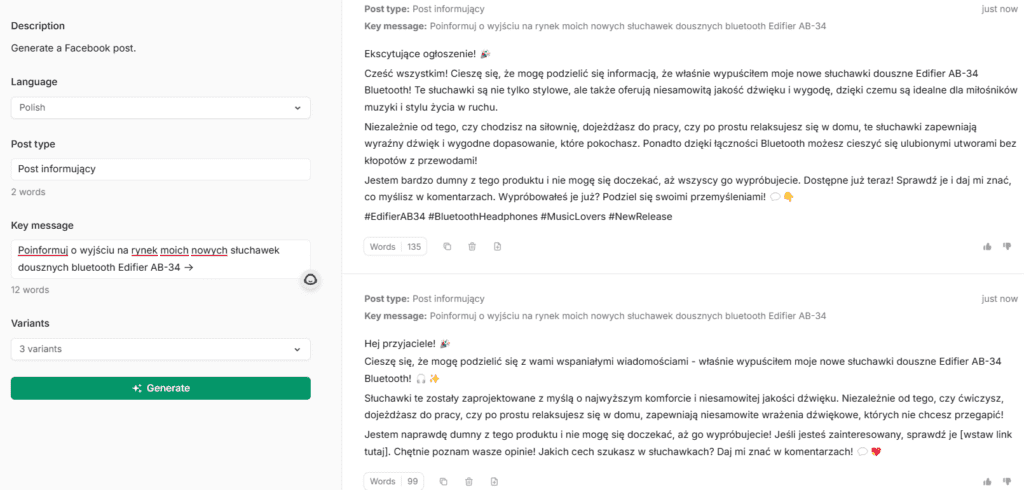Image resolution: width=1024 pixels, height=490 pixels.
Task: Click the assistant icon beside Key message field
Action: click(x=310, y=280)
